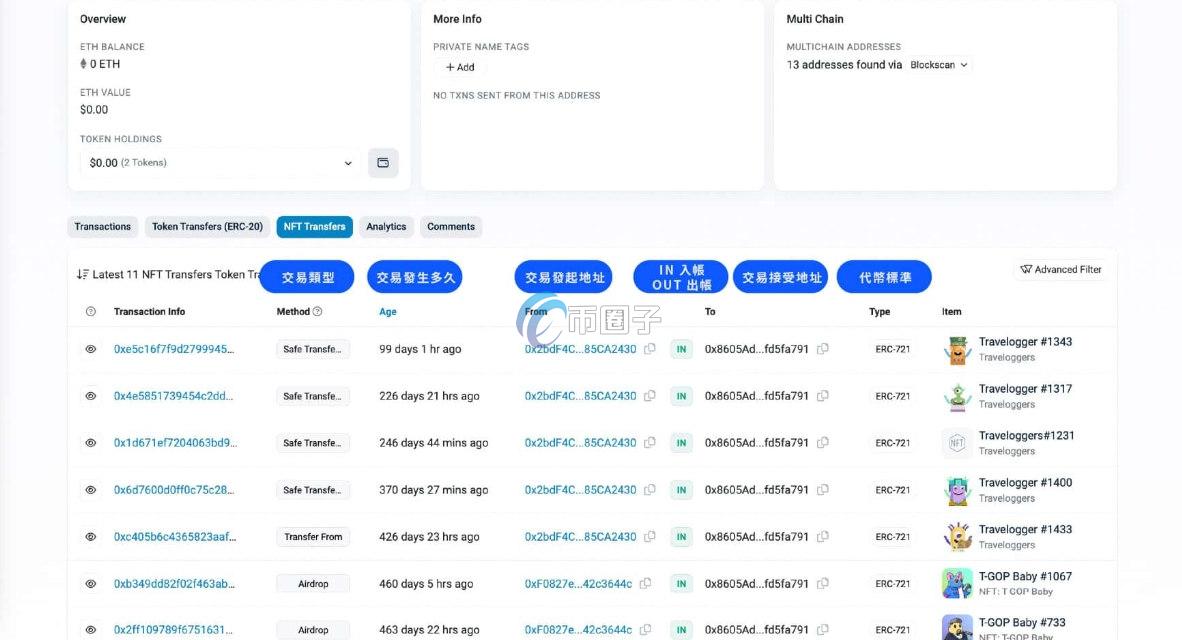Switch to the Token Transfers (ERC-20) tab

207,226
